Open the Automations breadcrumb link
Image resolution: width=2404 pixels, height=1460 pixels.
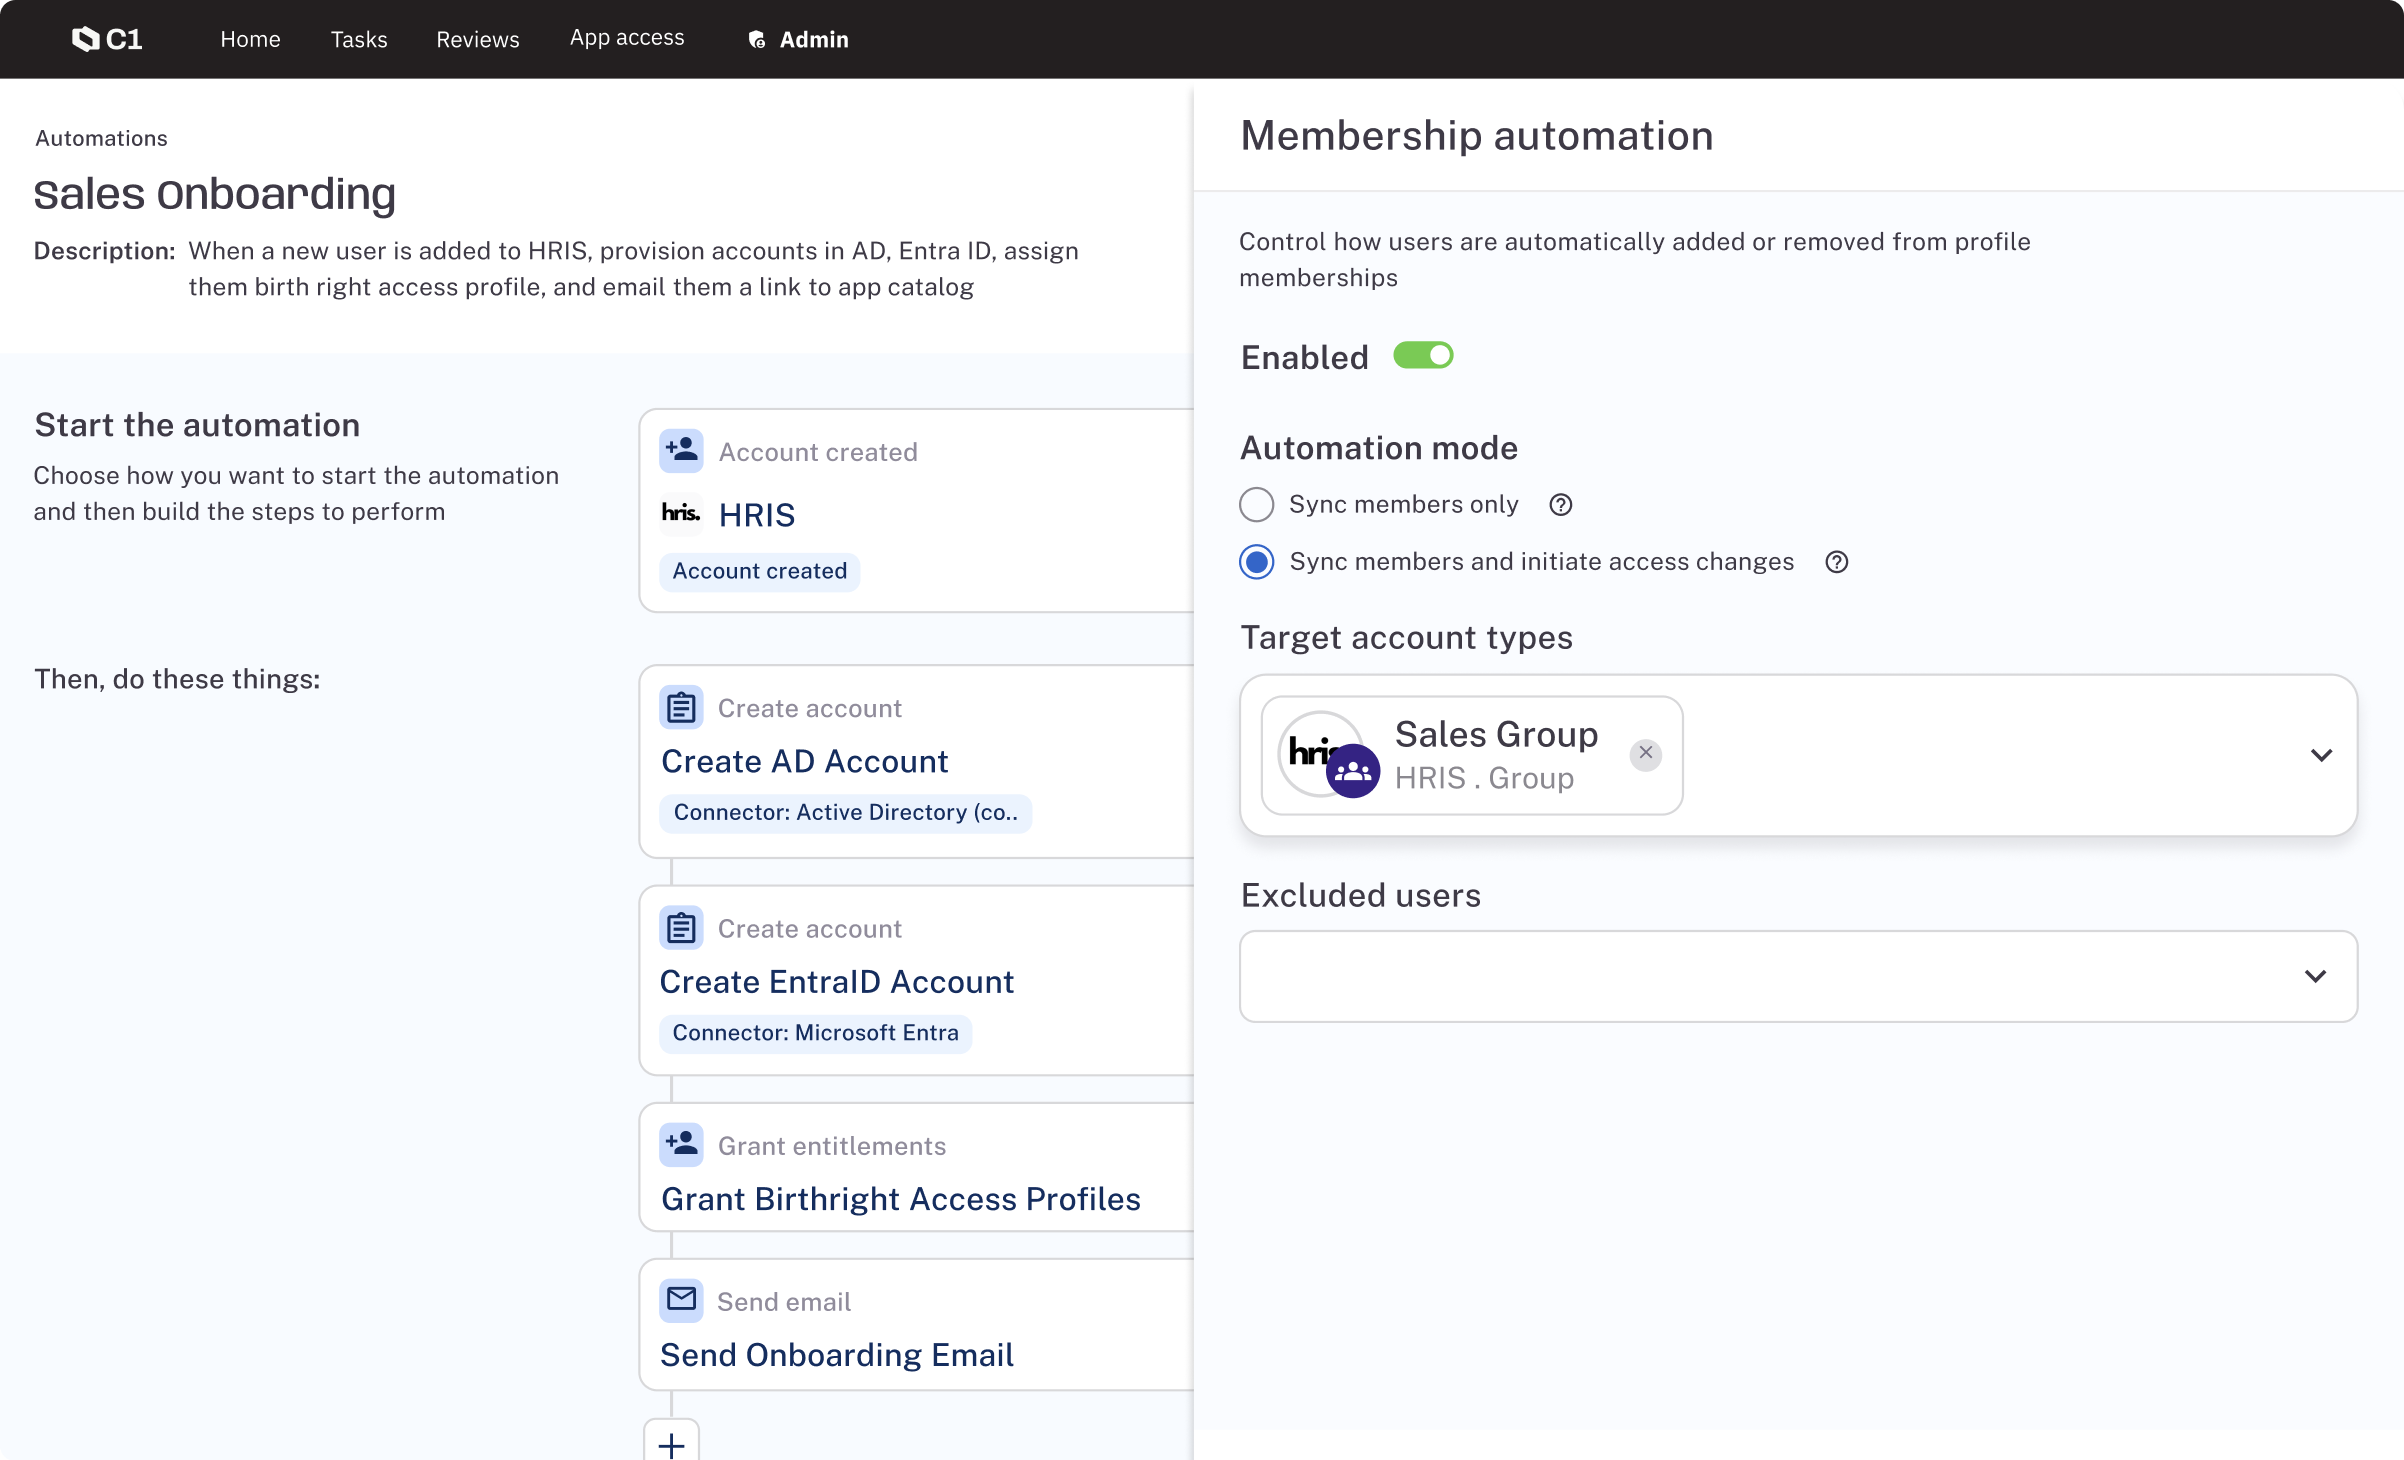pos(100,137)
